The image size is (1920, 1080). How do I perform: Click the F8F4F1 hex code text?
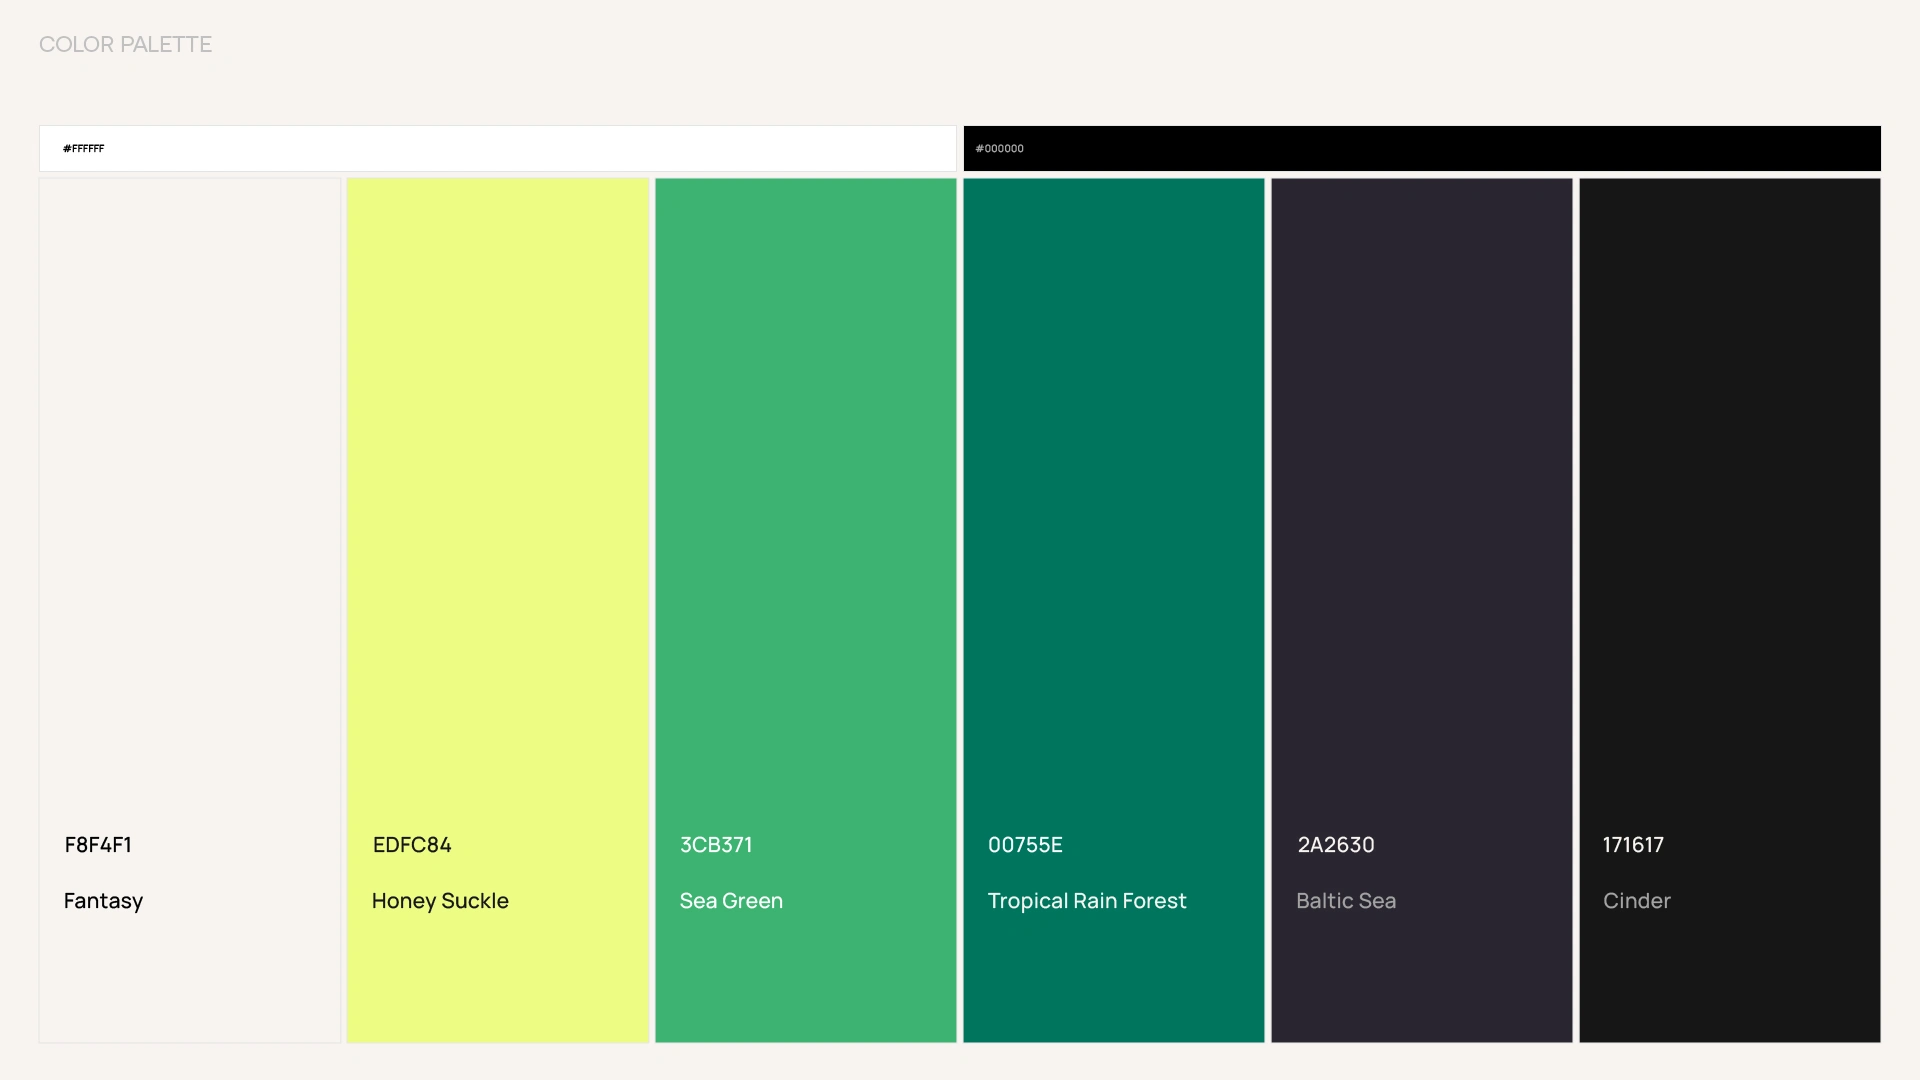tap(98, 845)
